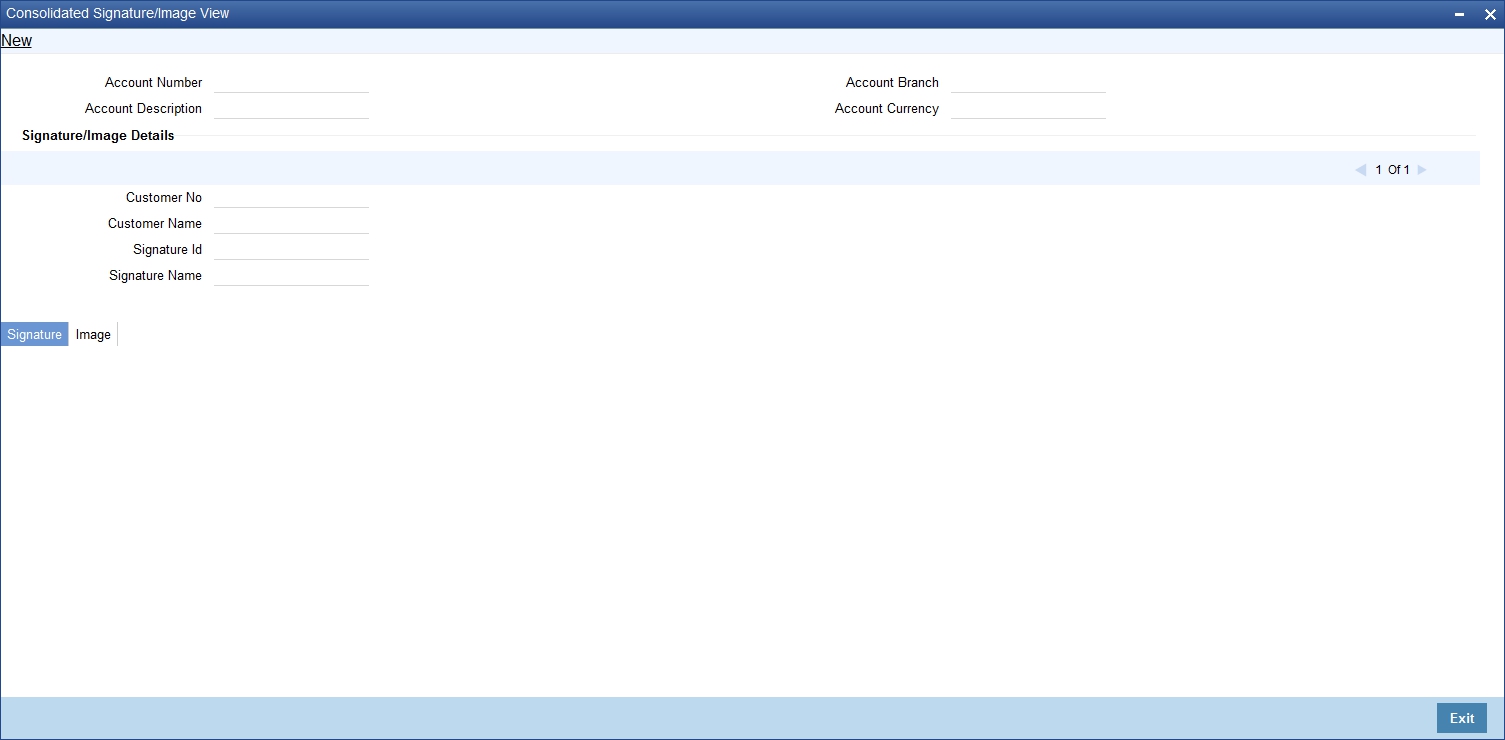Click the Customer No label
The height and width of the screenshot is (740, 1505).
click(163, 197)
